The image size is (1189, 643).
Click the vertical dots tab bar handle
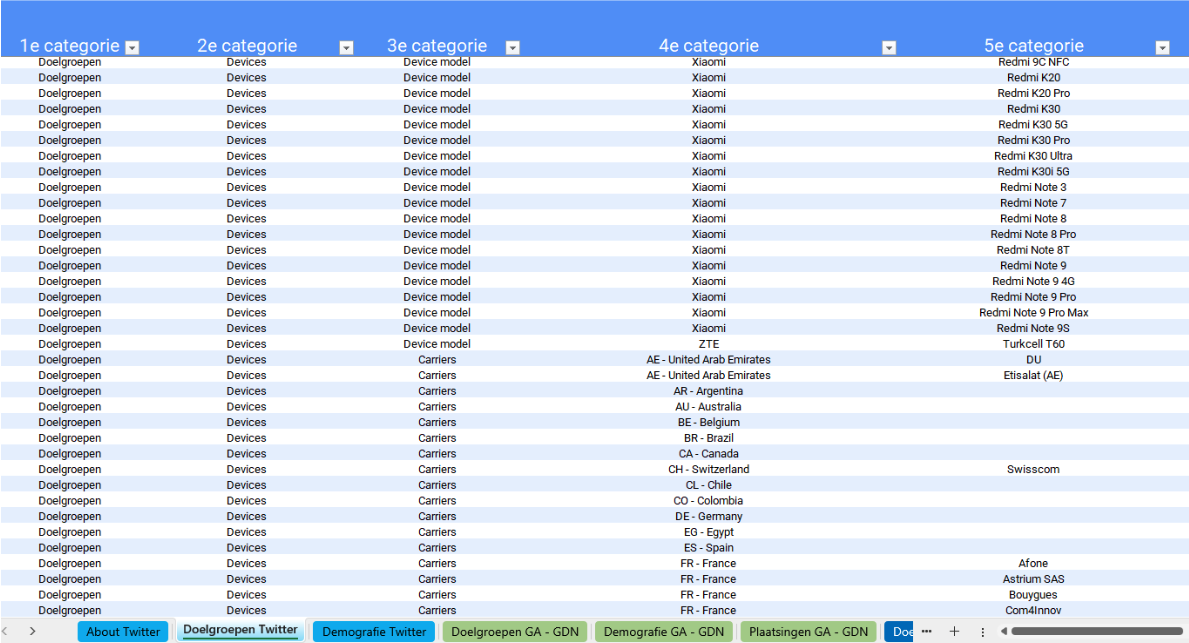(983, 632)
